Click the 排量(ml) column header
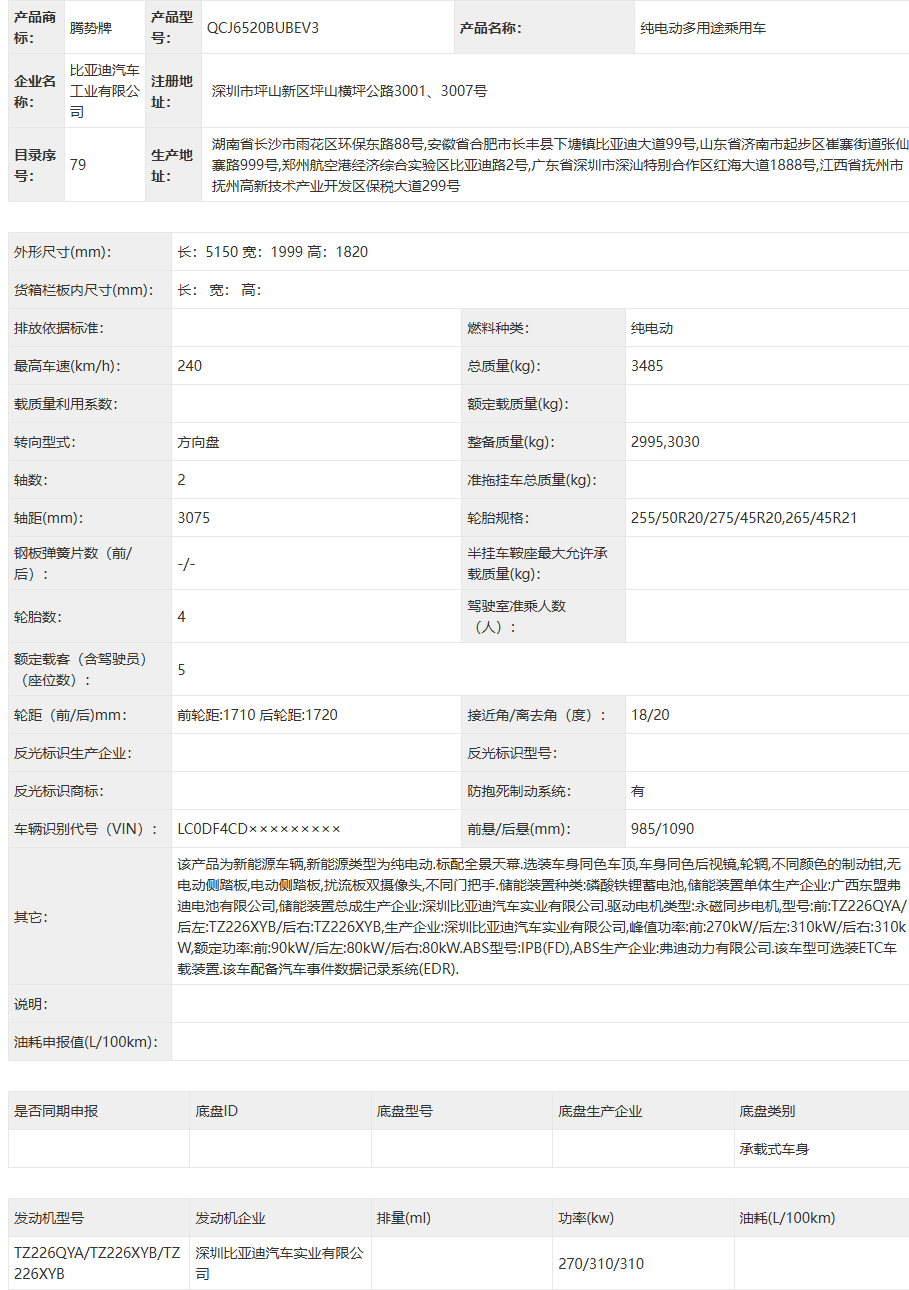Viewport: 909px width, 1290px height. (x=404, y=1218)
